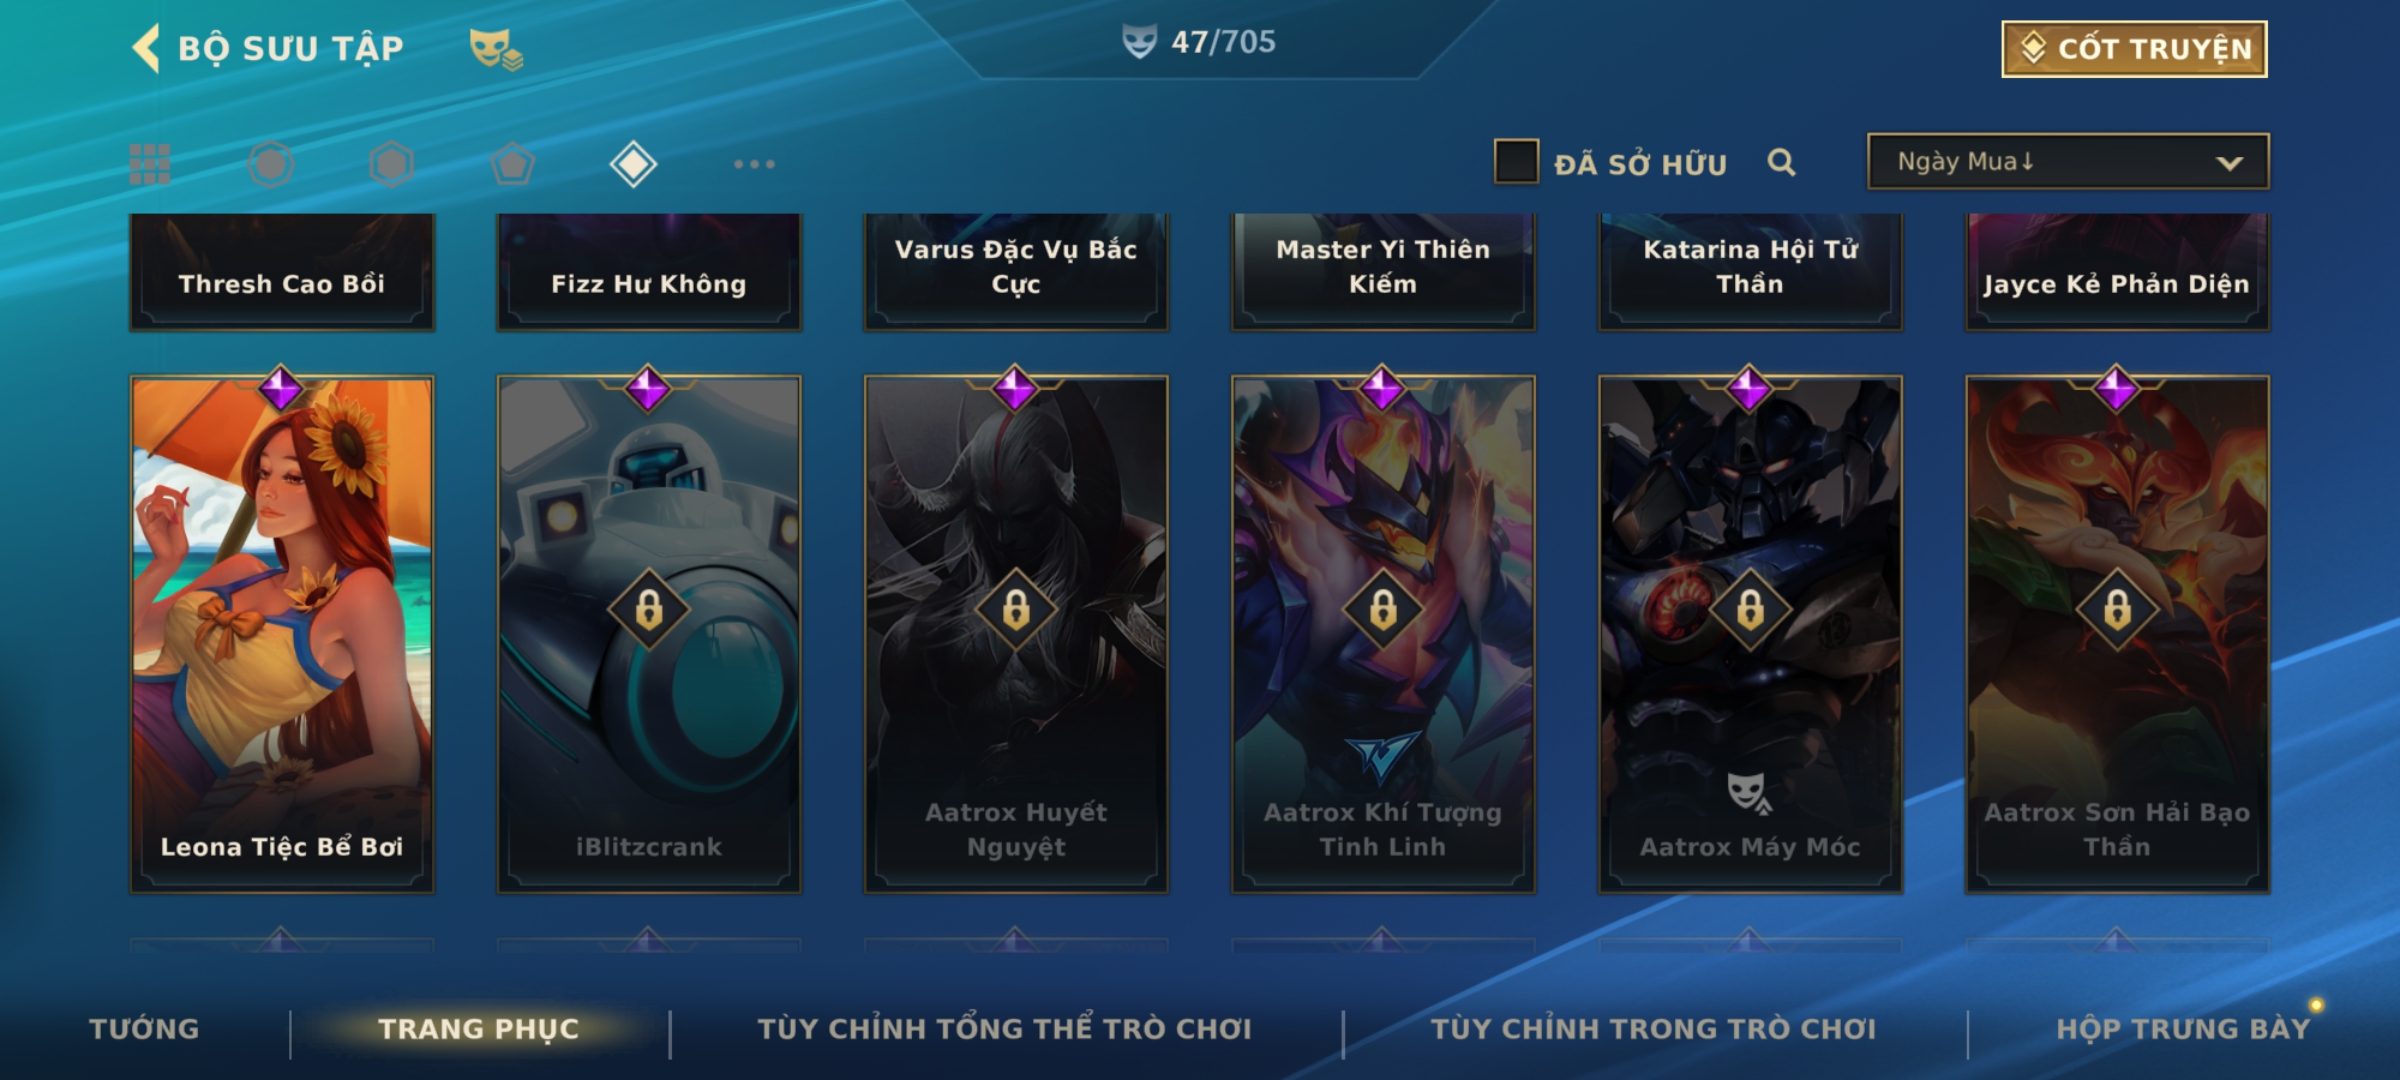This screenshot has height=1080, width=2400.
Task: Select the hexagon rarity filter icon
Action: (391, 164)
